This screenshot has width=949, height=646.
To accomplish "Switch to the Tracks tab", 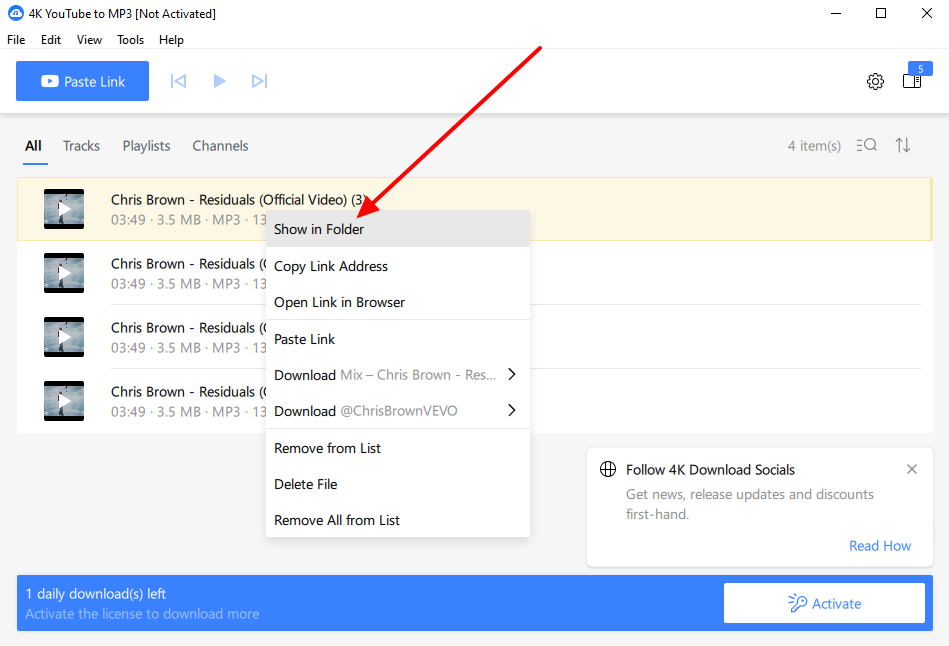I will [x=81, y=146].
